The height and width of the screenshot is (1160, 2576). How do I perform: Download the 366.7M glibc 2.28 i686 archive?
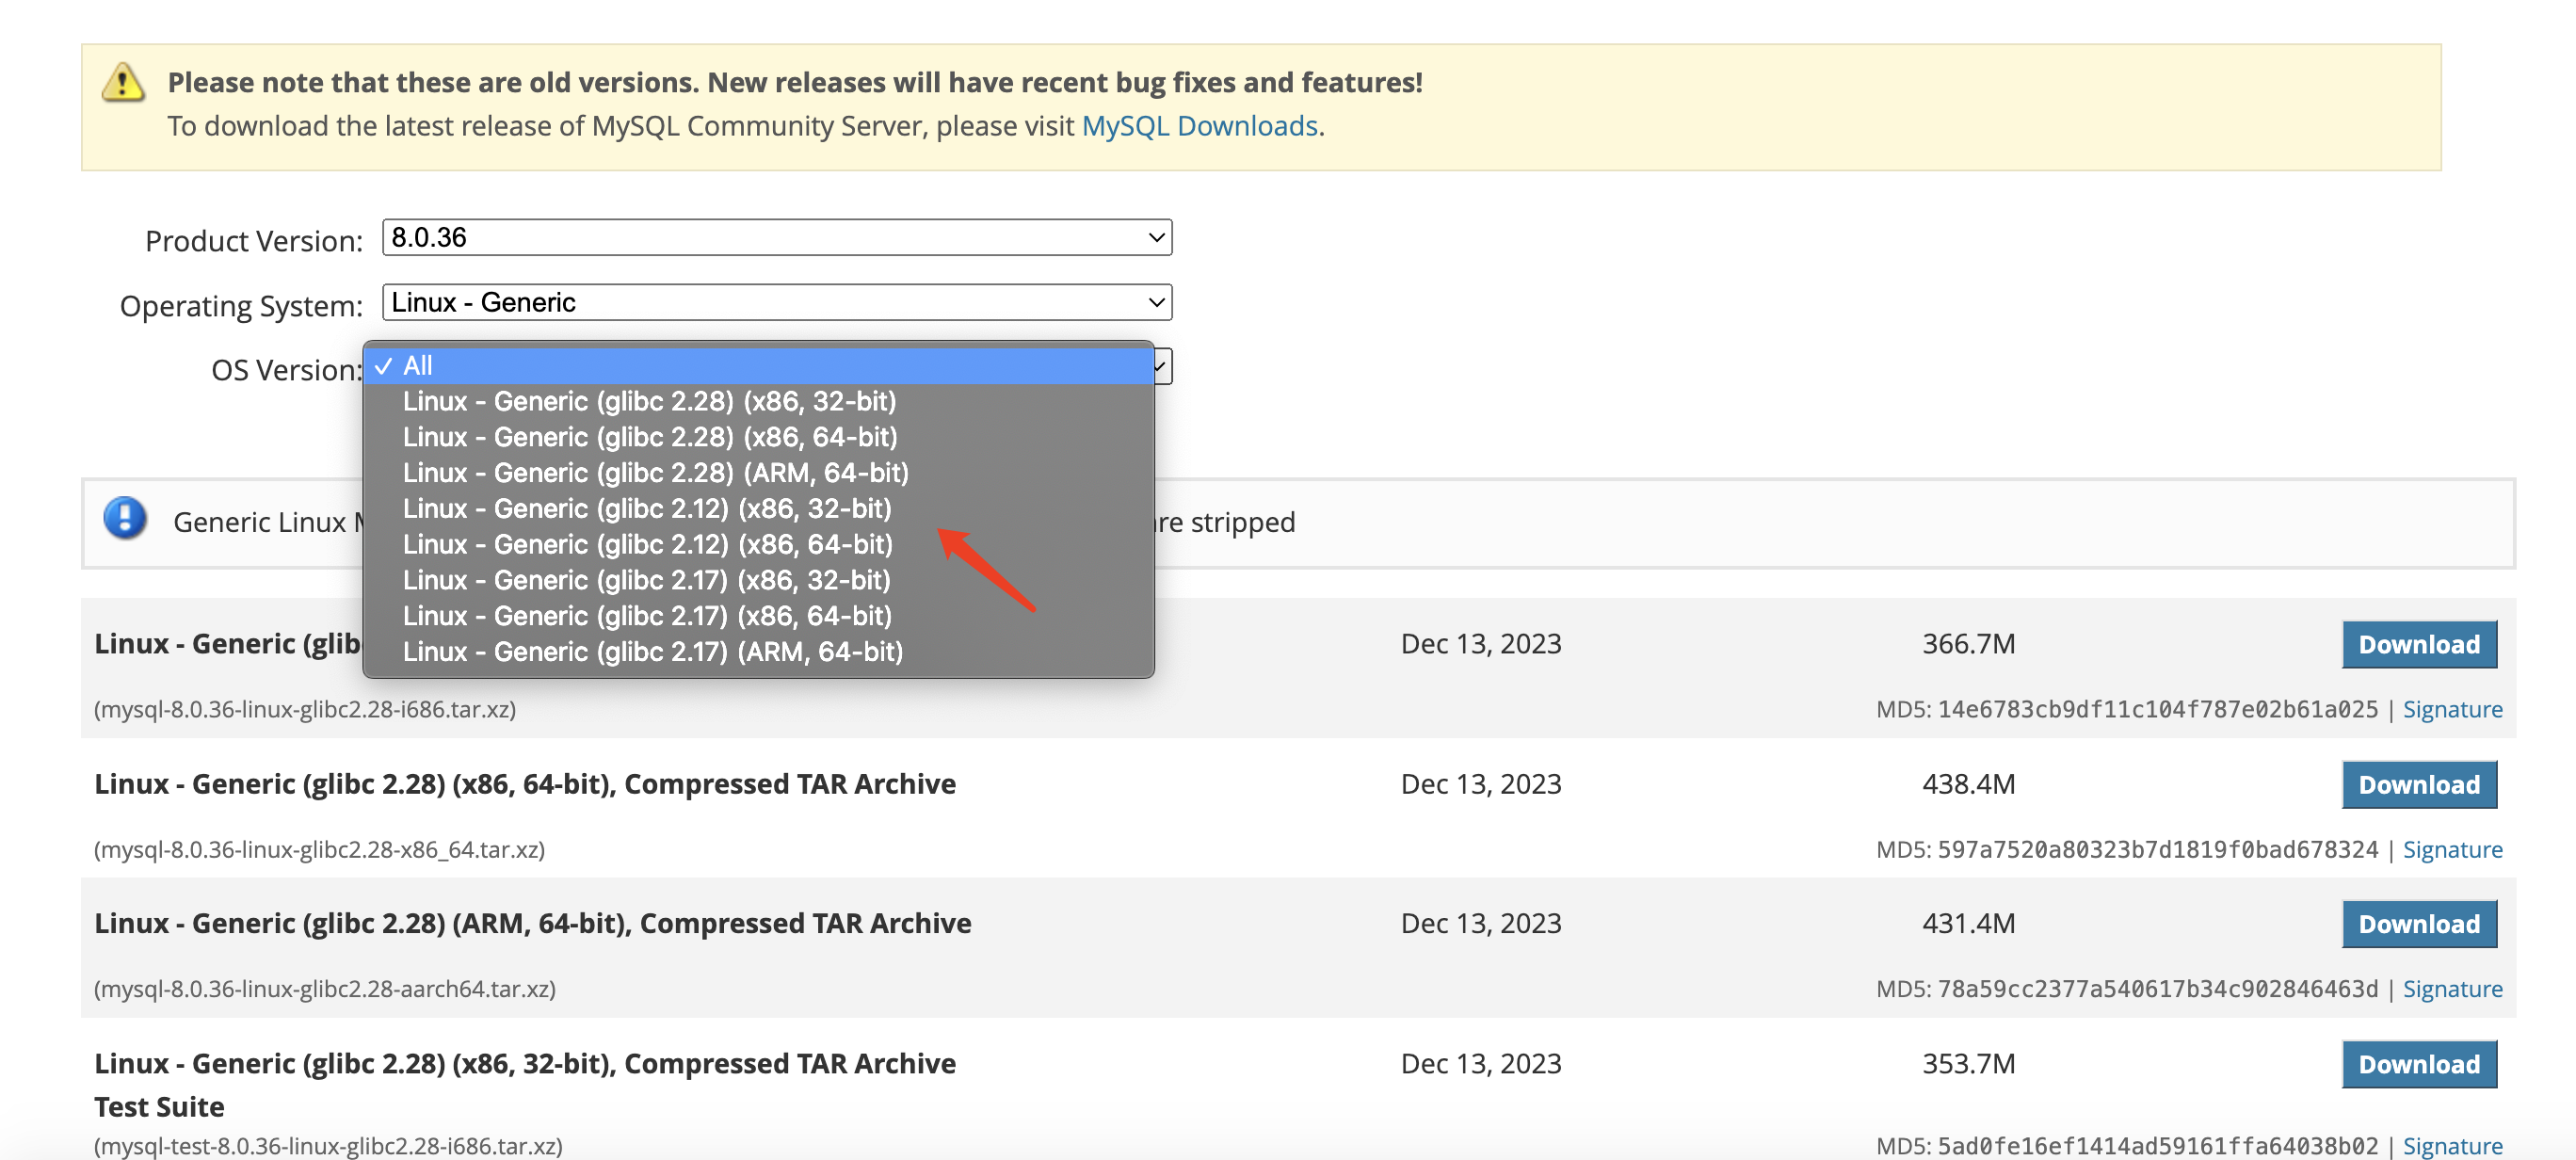(2418, 644)
